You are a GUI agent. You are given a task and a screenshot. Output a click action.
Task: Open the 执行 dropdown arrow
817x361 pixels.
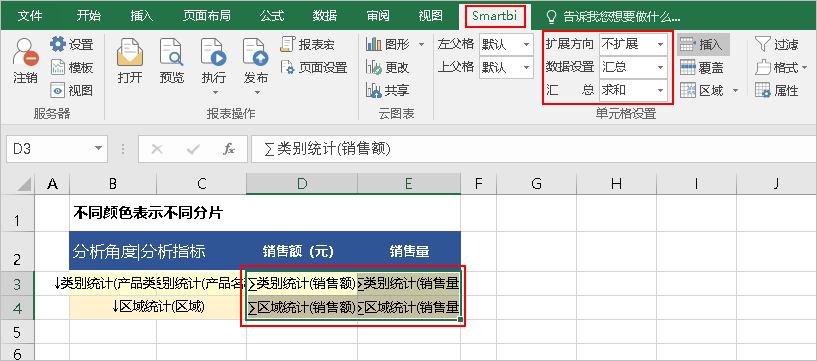214,93
